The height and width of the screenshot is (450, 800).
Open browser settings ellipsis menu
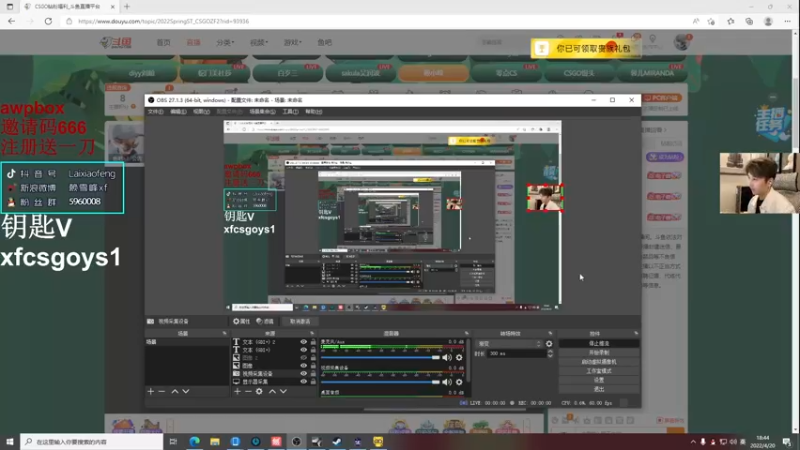[x=788, y=21]
